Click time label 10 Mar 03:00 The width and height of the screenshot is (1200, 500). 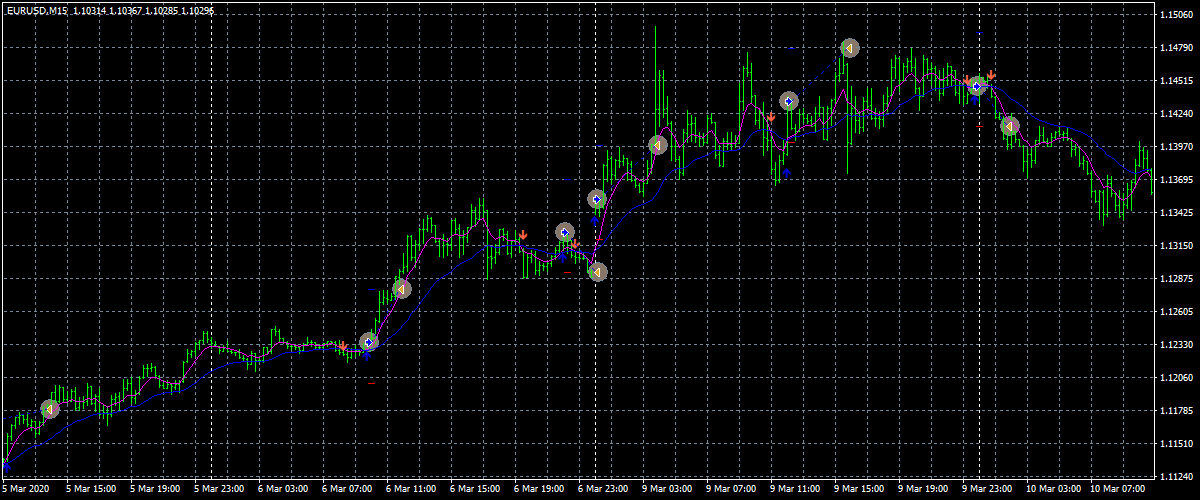1054,490
